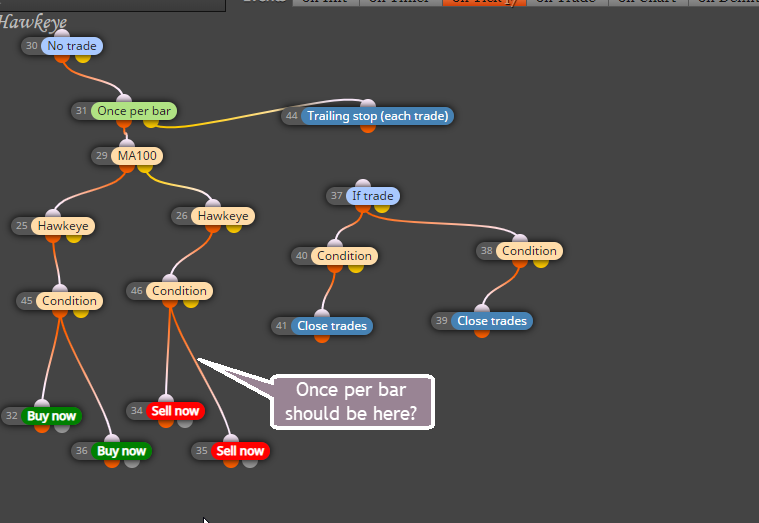Click the 'Once per bar should be here?' comment

click(x=352, y=402)
